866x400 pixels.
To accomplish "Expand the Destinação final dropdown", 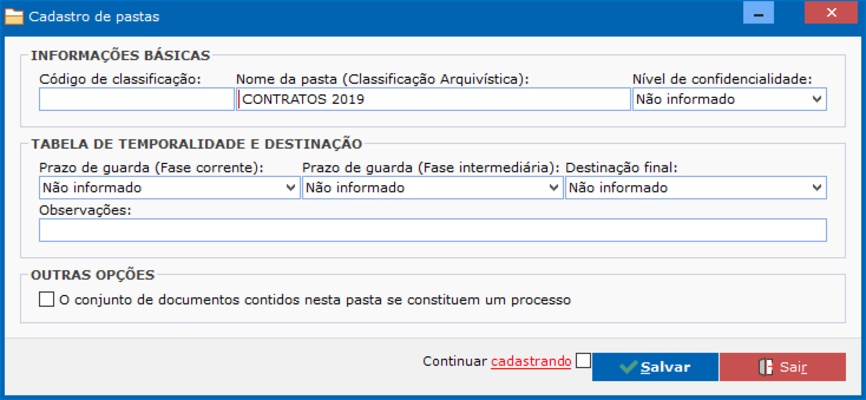I will 695,187.
